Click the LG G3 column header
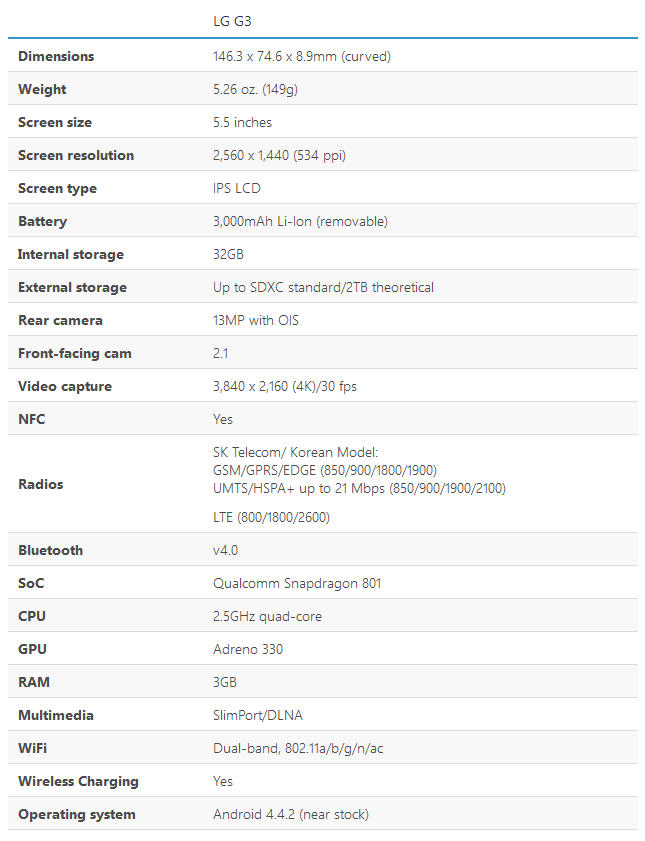The width and height of the screenshot is (645, 841). [232, 21]
